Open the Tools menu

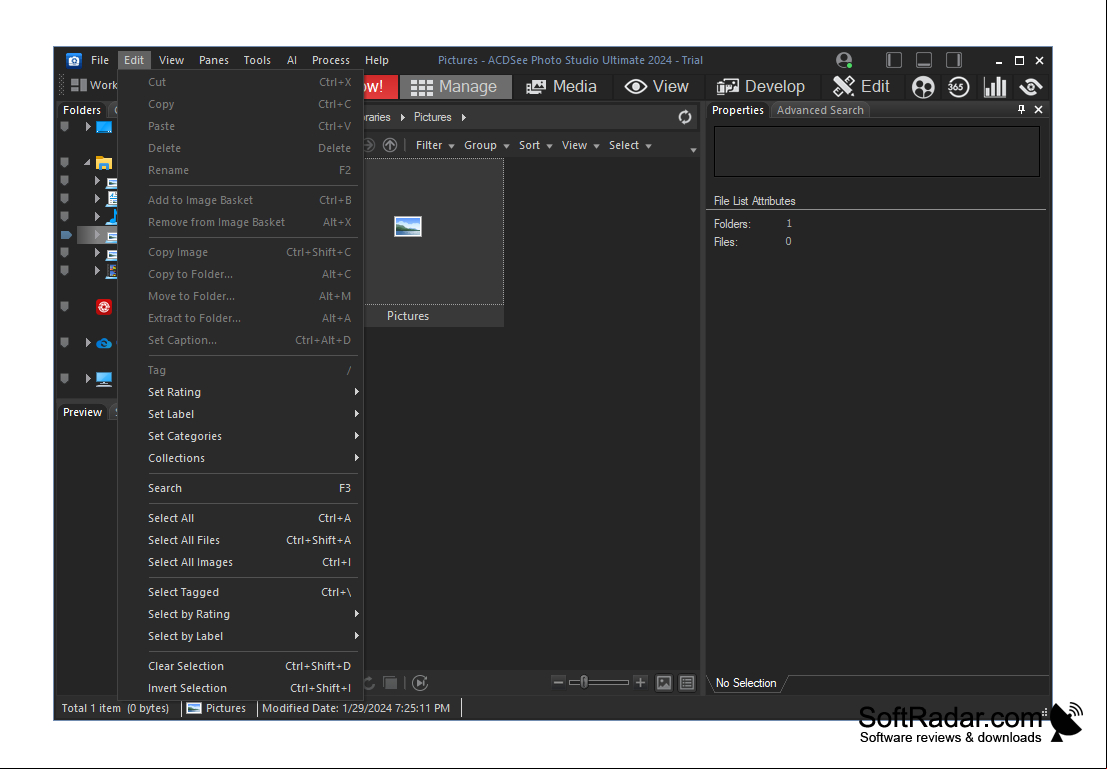pos(257,61)
